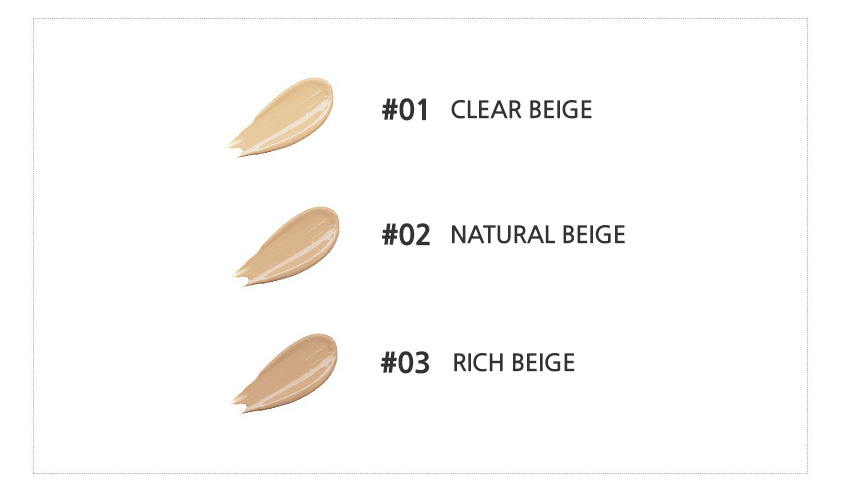850x498 pixels.
Task: Click the hash symbol before 01
Action: [x=390, y=109]
